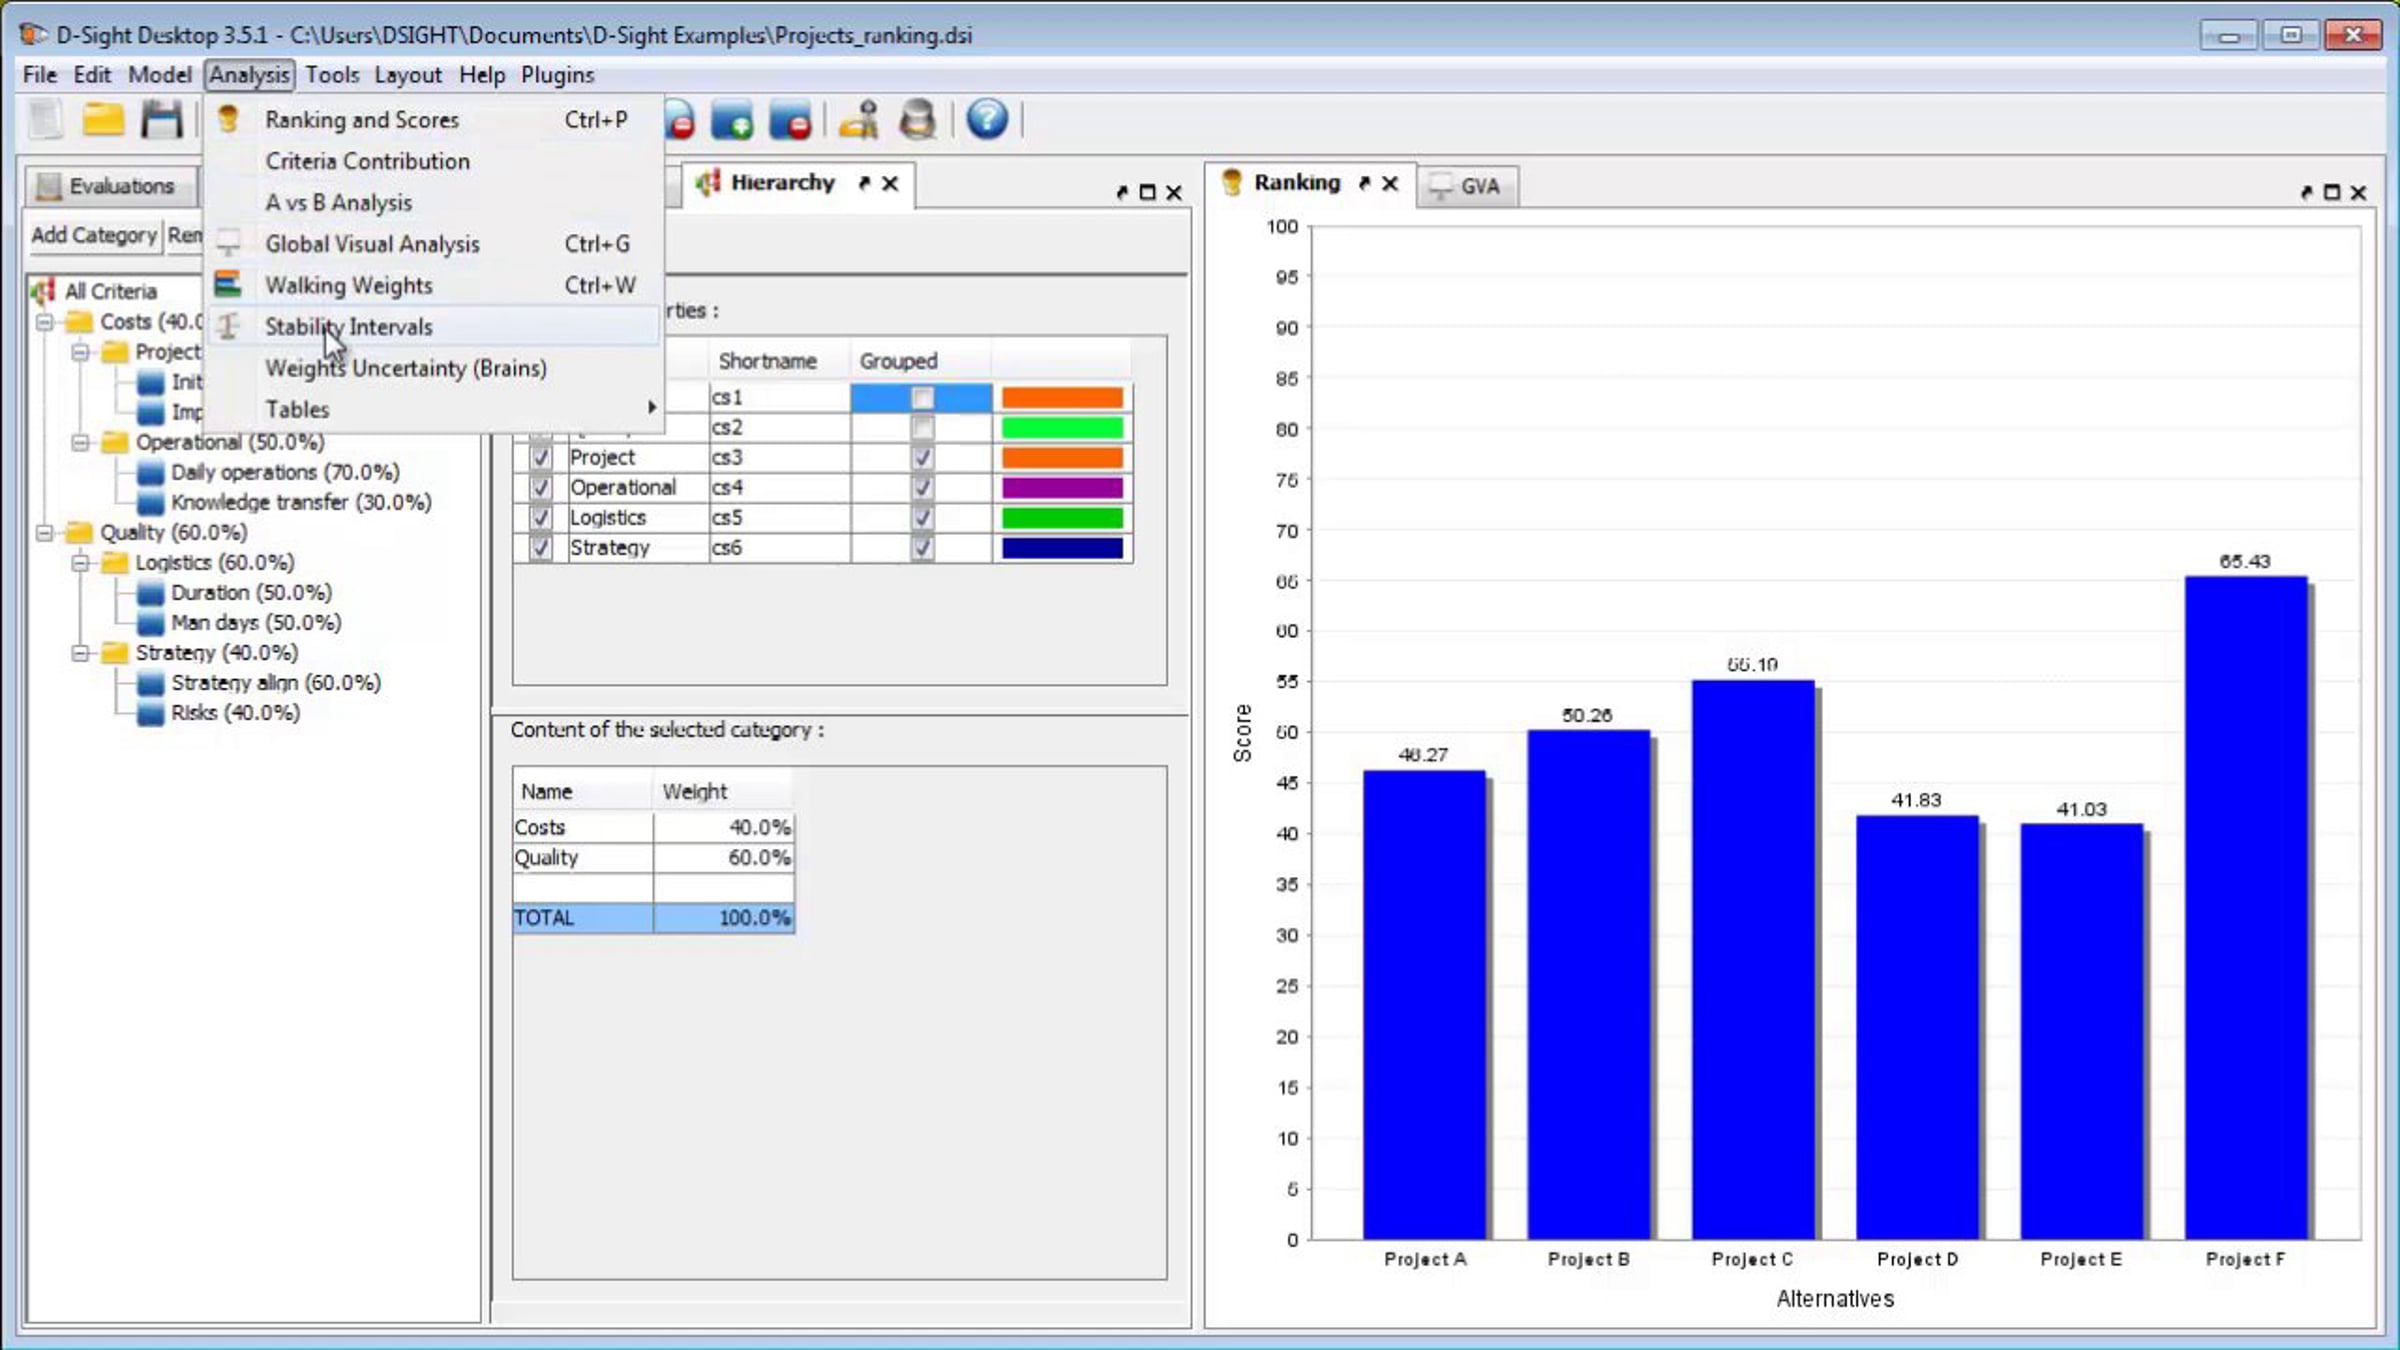Click the blue help question mark icon
The height and width of the screenshot is (1350, 2400).
coord(986,120)
